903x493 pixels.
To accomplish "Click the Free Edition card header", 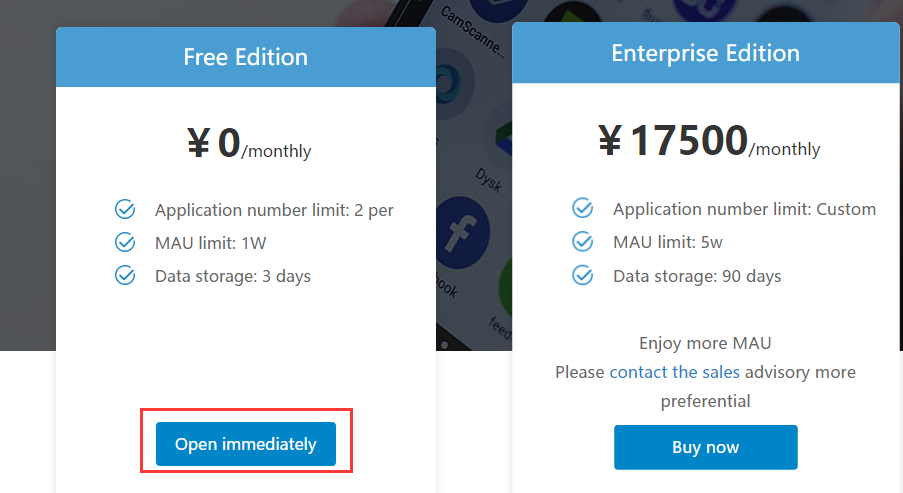I will point(246,57).
